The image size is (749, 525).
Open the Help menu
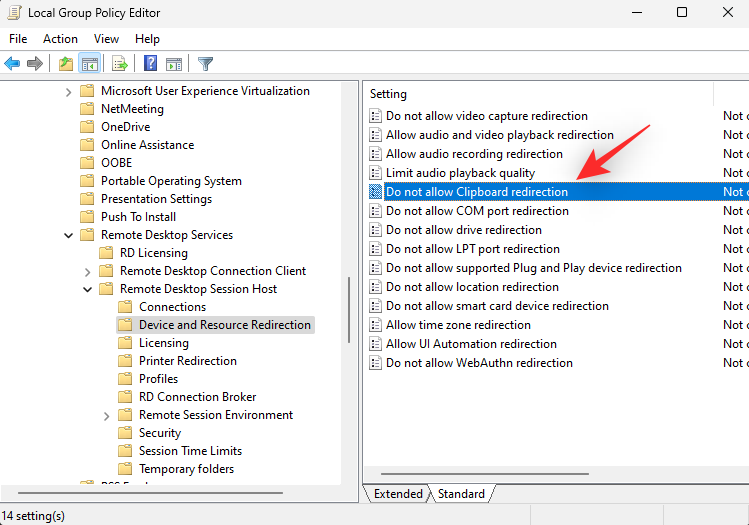point(147,39)
